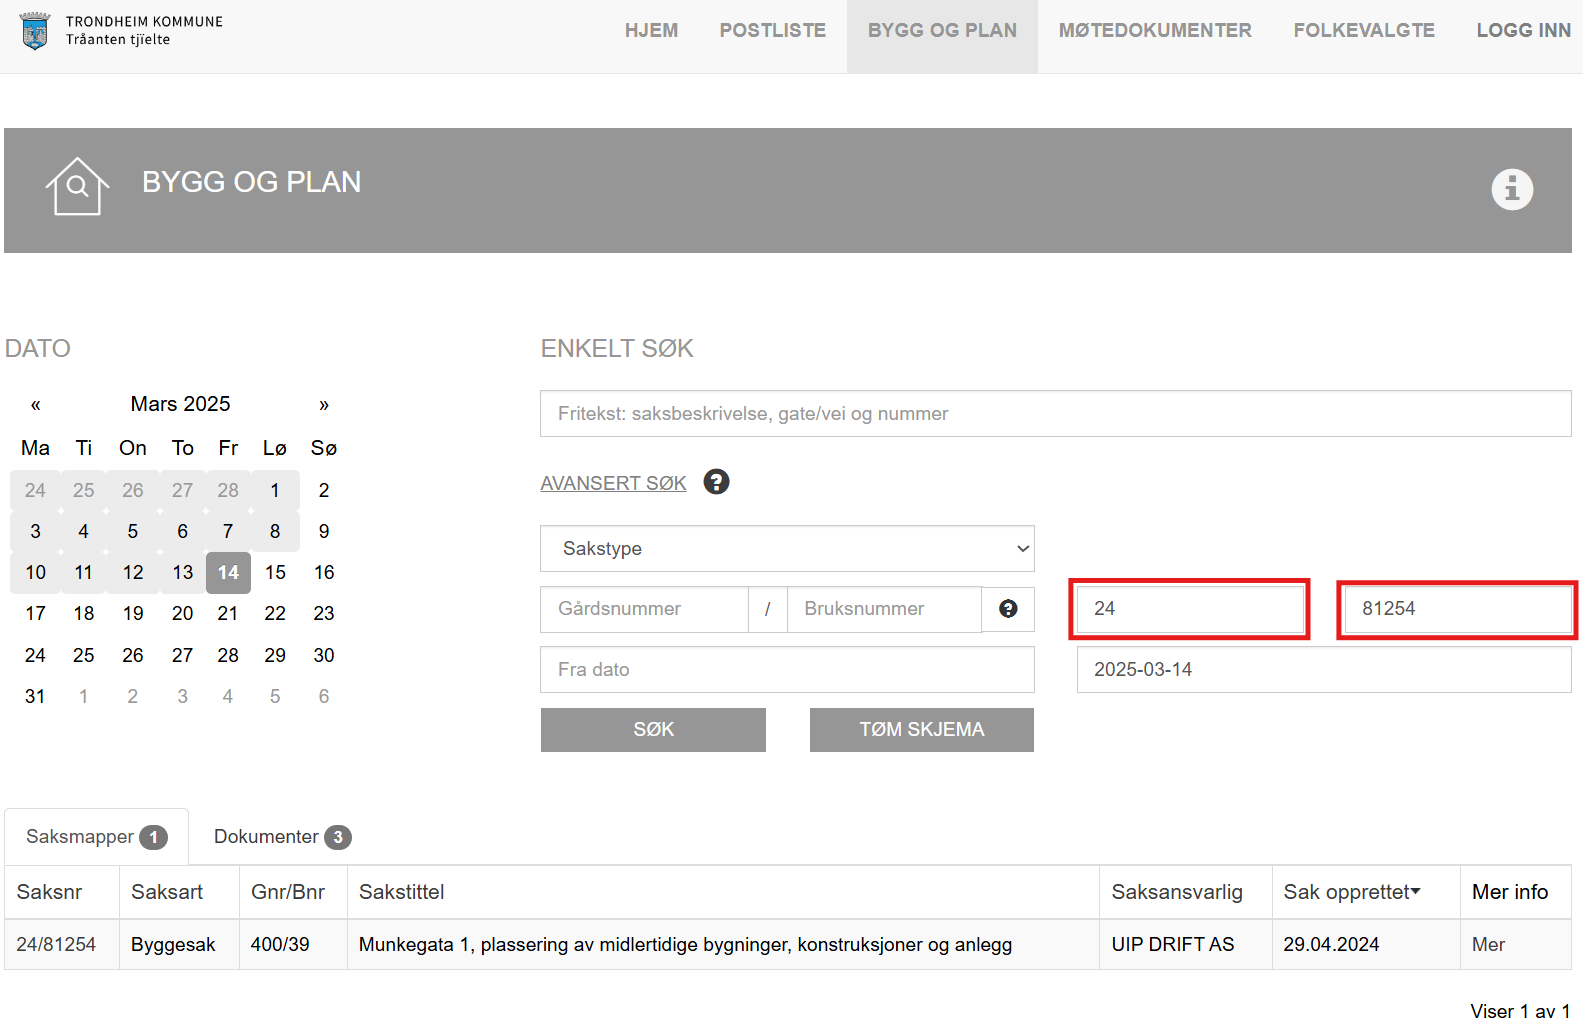The image size is (1583, 1031).
Task: Click the Logg inn menu item
Action: pos(1523,31)
